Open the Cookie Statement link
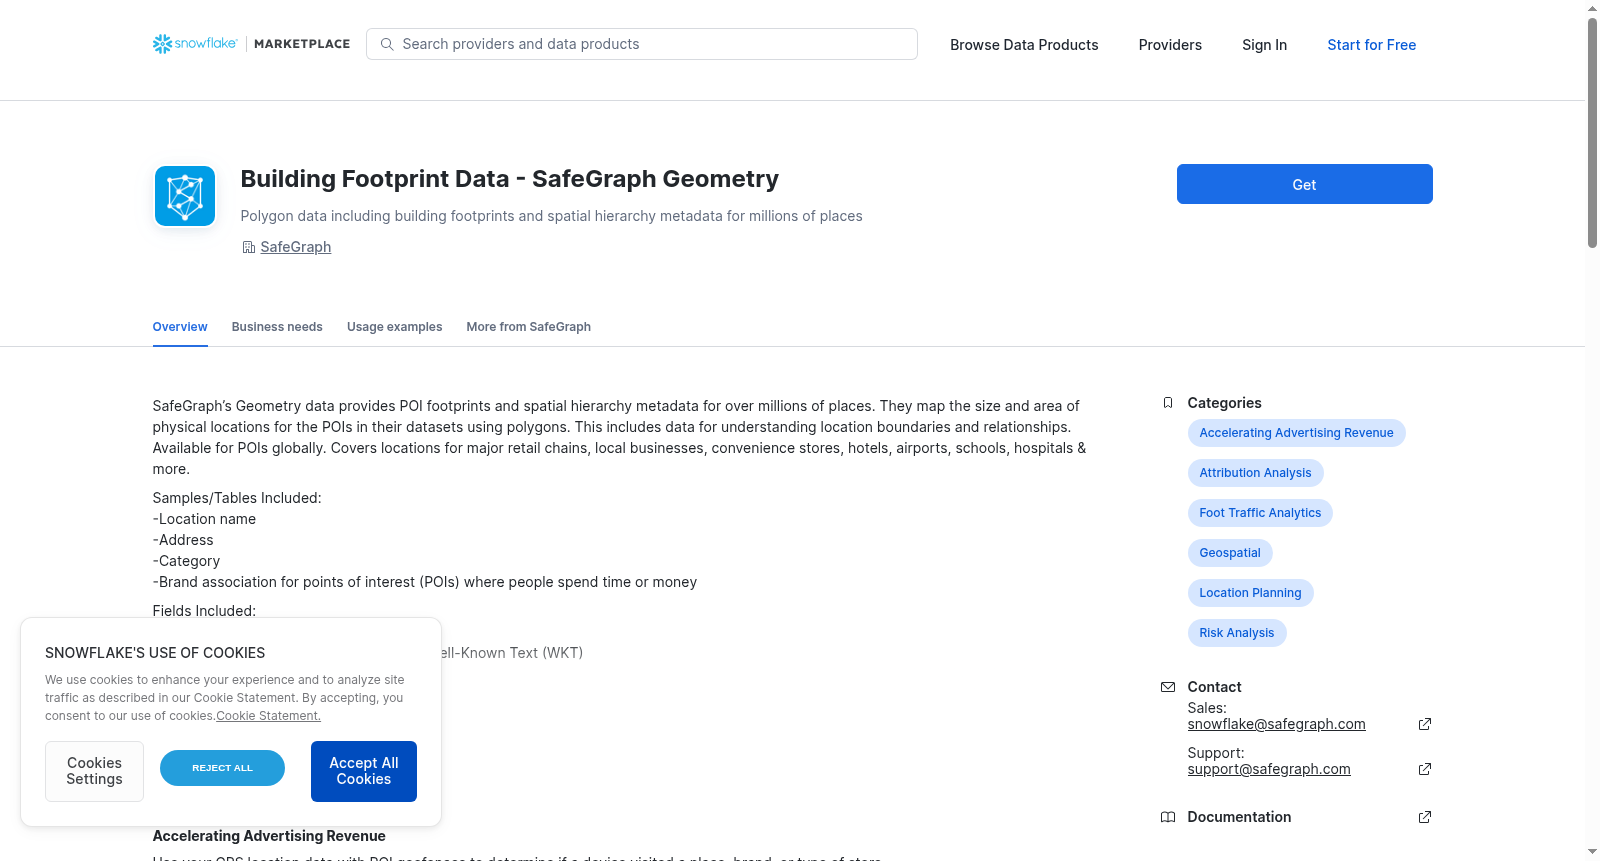The height and width of the screenshot is (861, 1600). tap(268, 716)
